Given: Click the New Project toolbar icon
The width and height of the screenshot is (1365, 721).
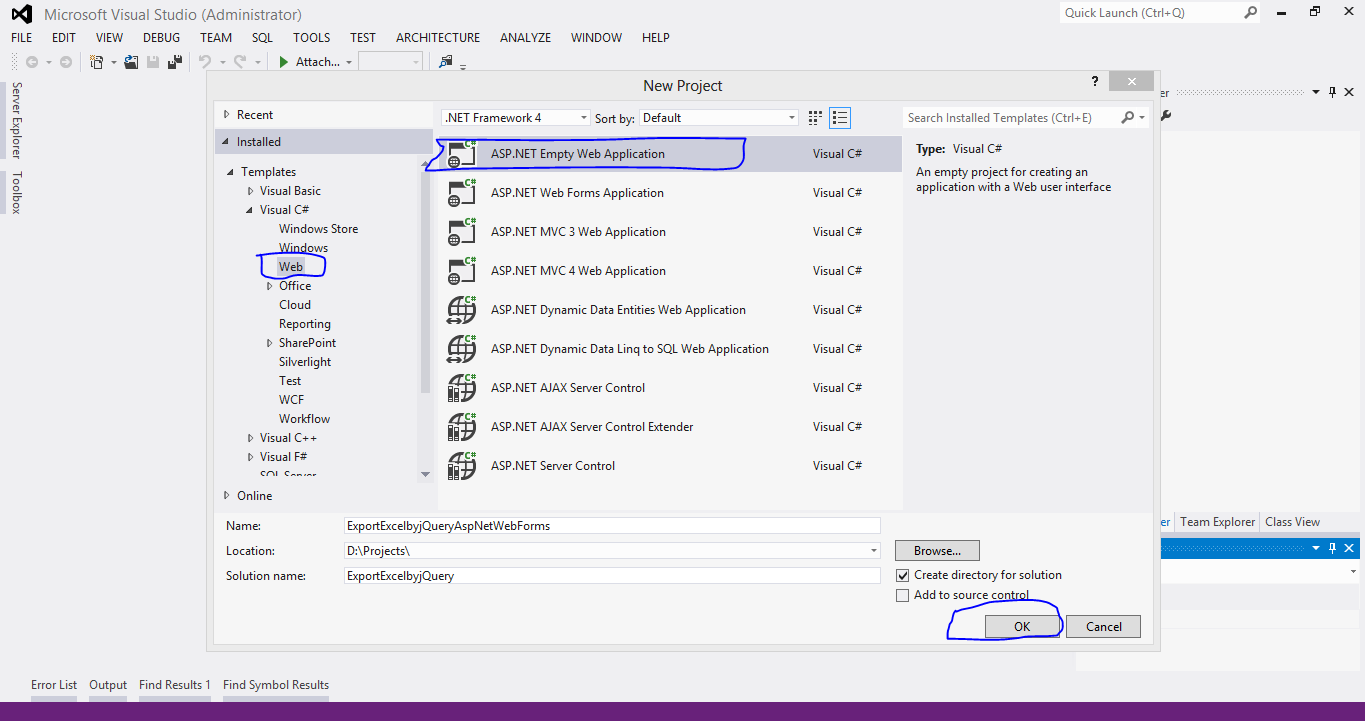Looking at the screenshot, I should tap(97, 62).
